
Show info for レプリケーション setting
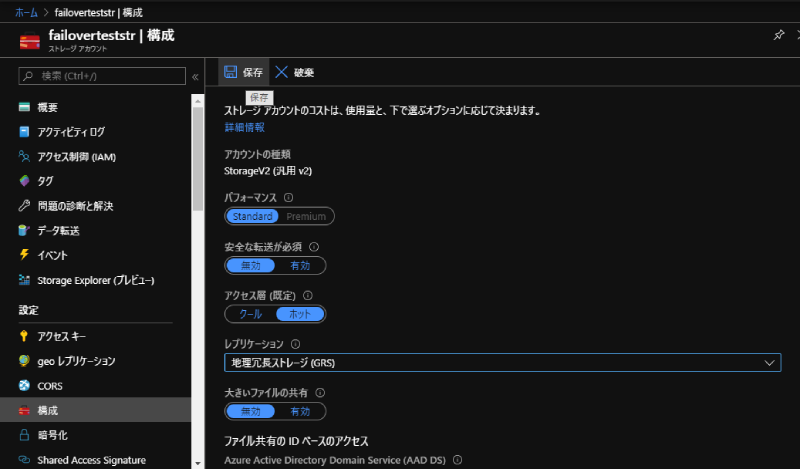295,344
